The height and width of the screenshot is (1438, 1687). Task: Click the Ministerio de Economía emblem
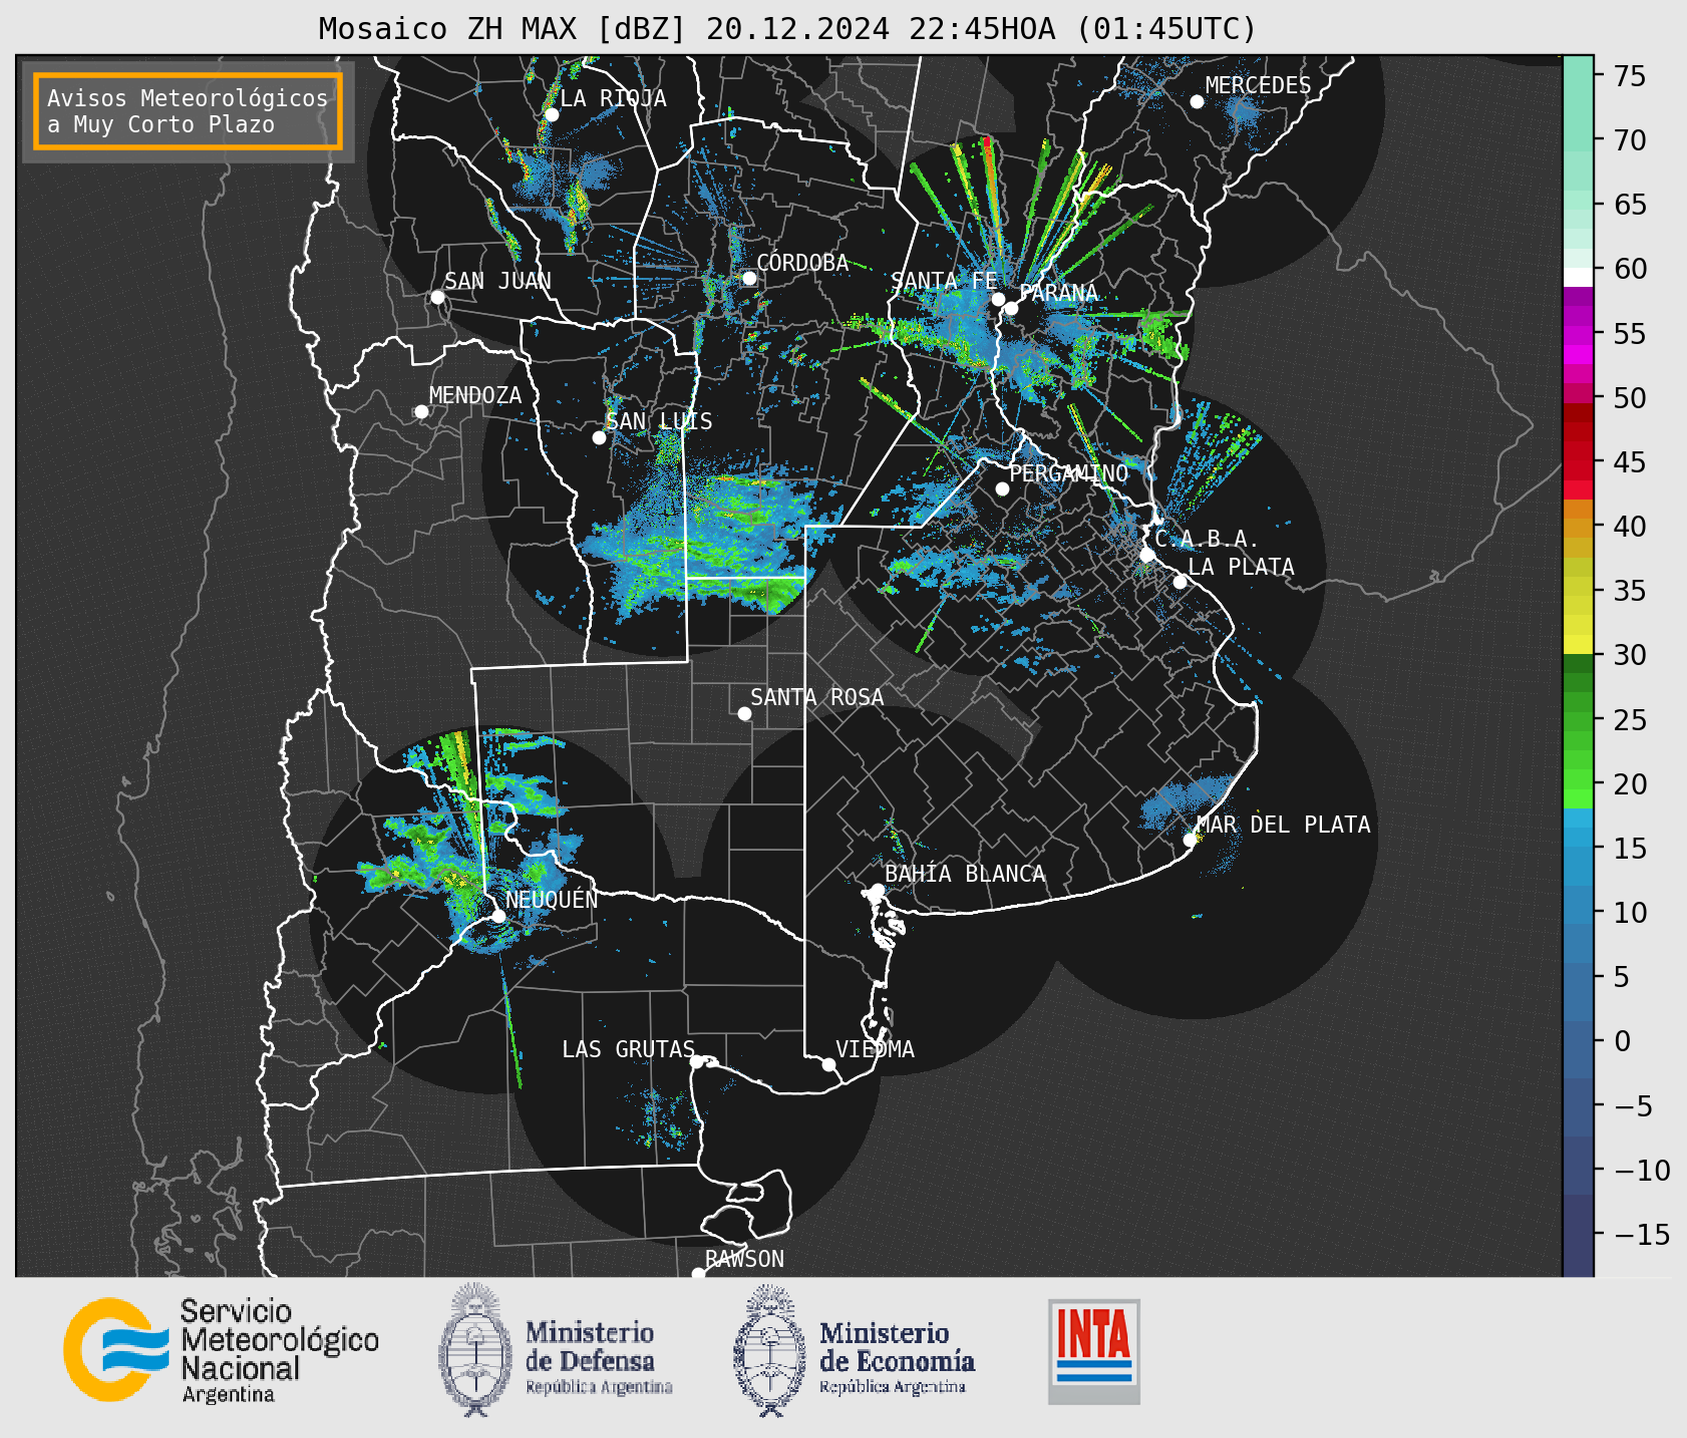(770, 1350)
